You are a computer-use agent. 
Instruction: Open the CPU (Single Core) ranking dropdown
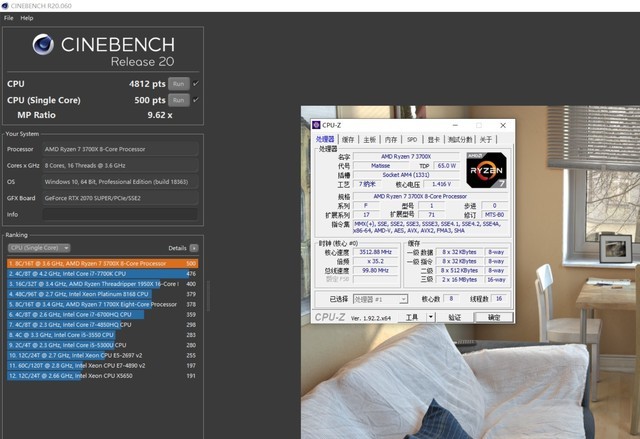[39, 248]
